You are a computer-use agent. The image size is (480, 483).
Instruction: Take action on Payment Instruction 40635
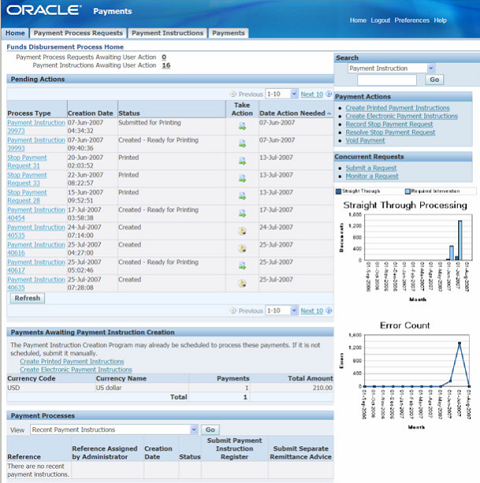point(242,283)
